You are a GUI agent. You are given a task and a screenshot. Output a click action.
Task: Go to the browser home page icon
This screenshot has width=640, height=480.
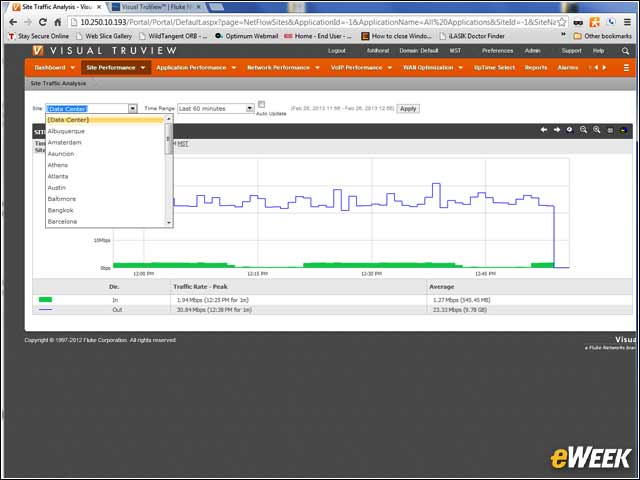pos(58,22)
